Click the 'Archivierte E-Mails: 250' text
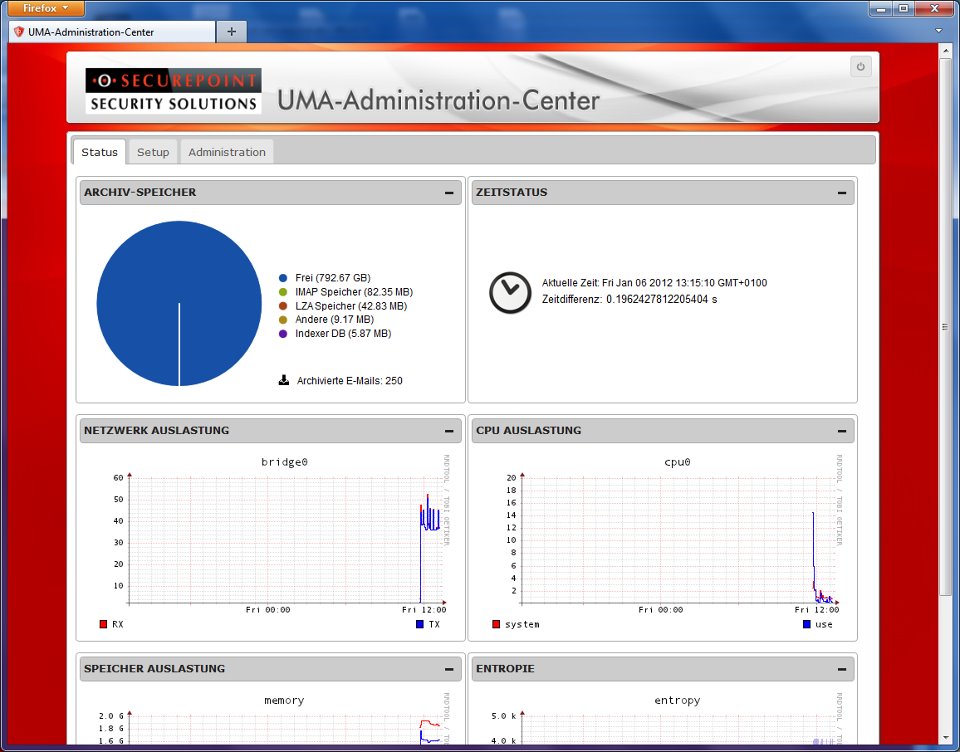This screenshot has height=752, width=960. pyautogui.click(x=350, y=381)
